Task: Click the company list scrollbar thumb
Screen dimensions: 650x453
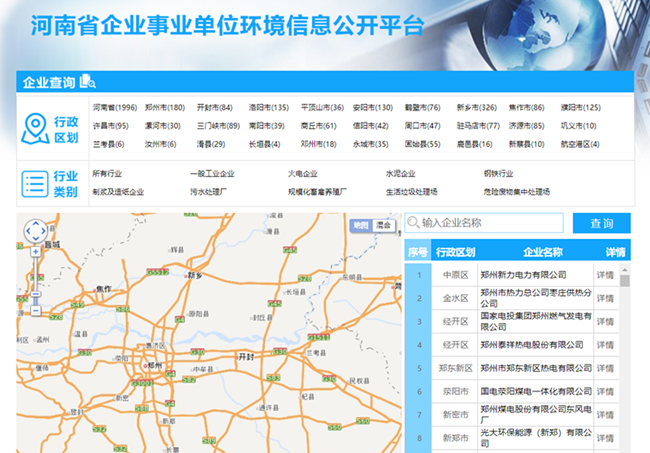Action: click(625, 281)
